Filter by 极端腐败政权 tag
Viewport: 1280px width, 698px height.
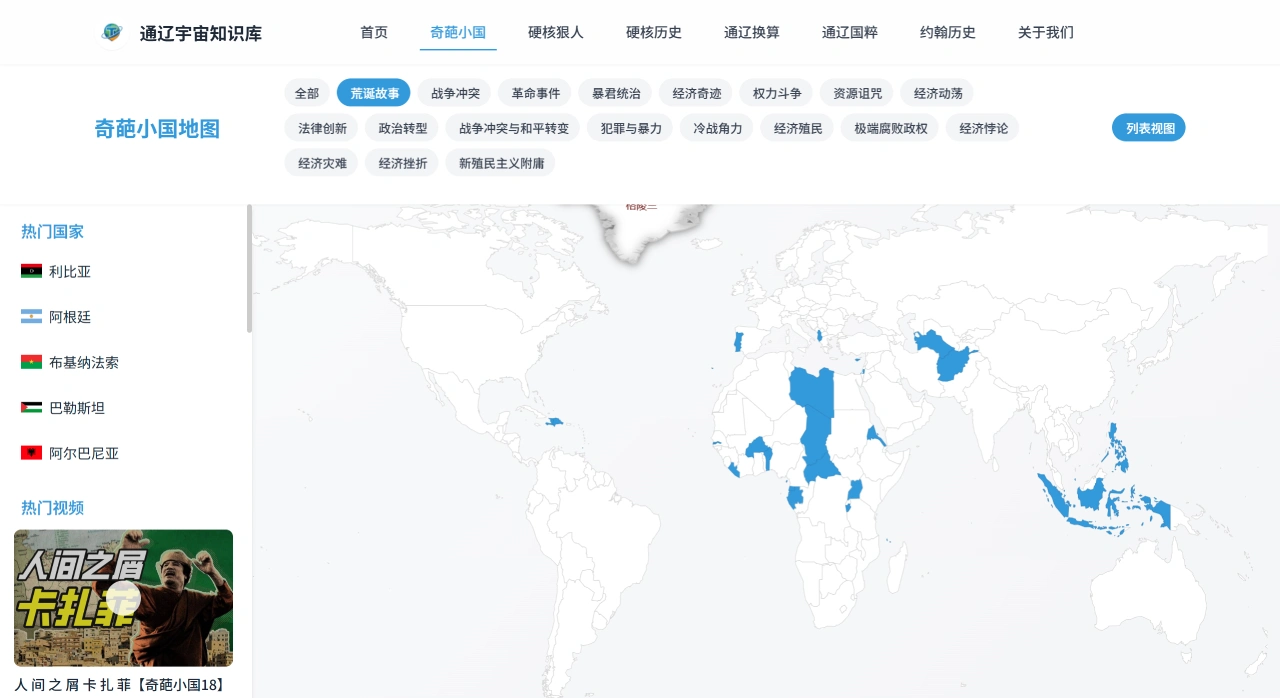click(x=891, y=128)
